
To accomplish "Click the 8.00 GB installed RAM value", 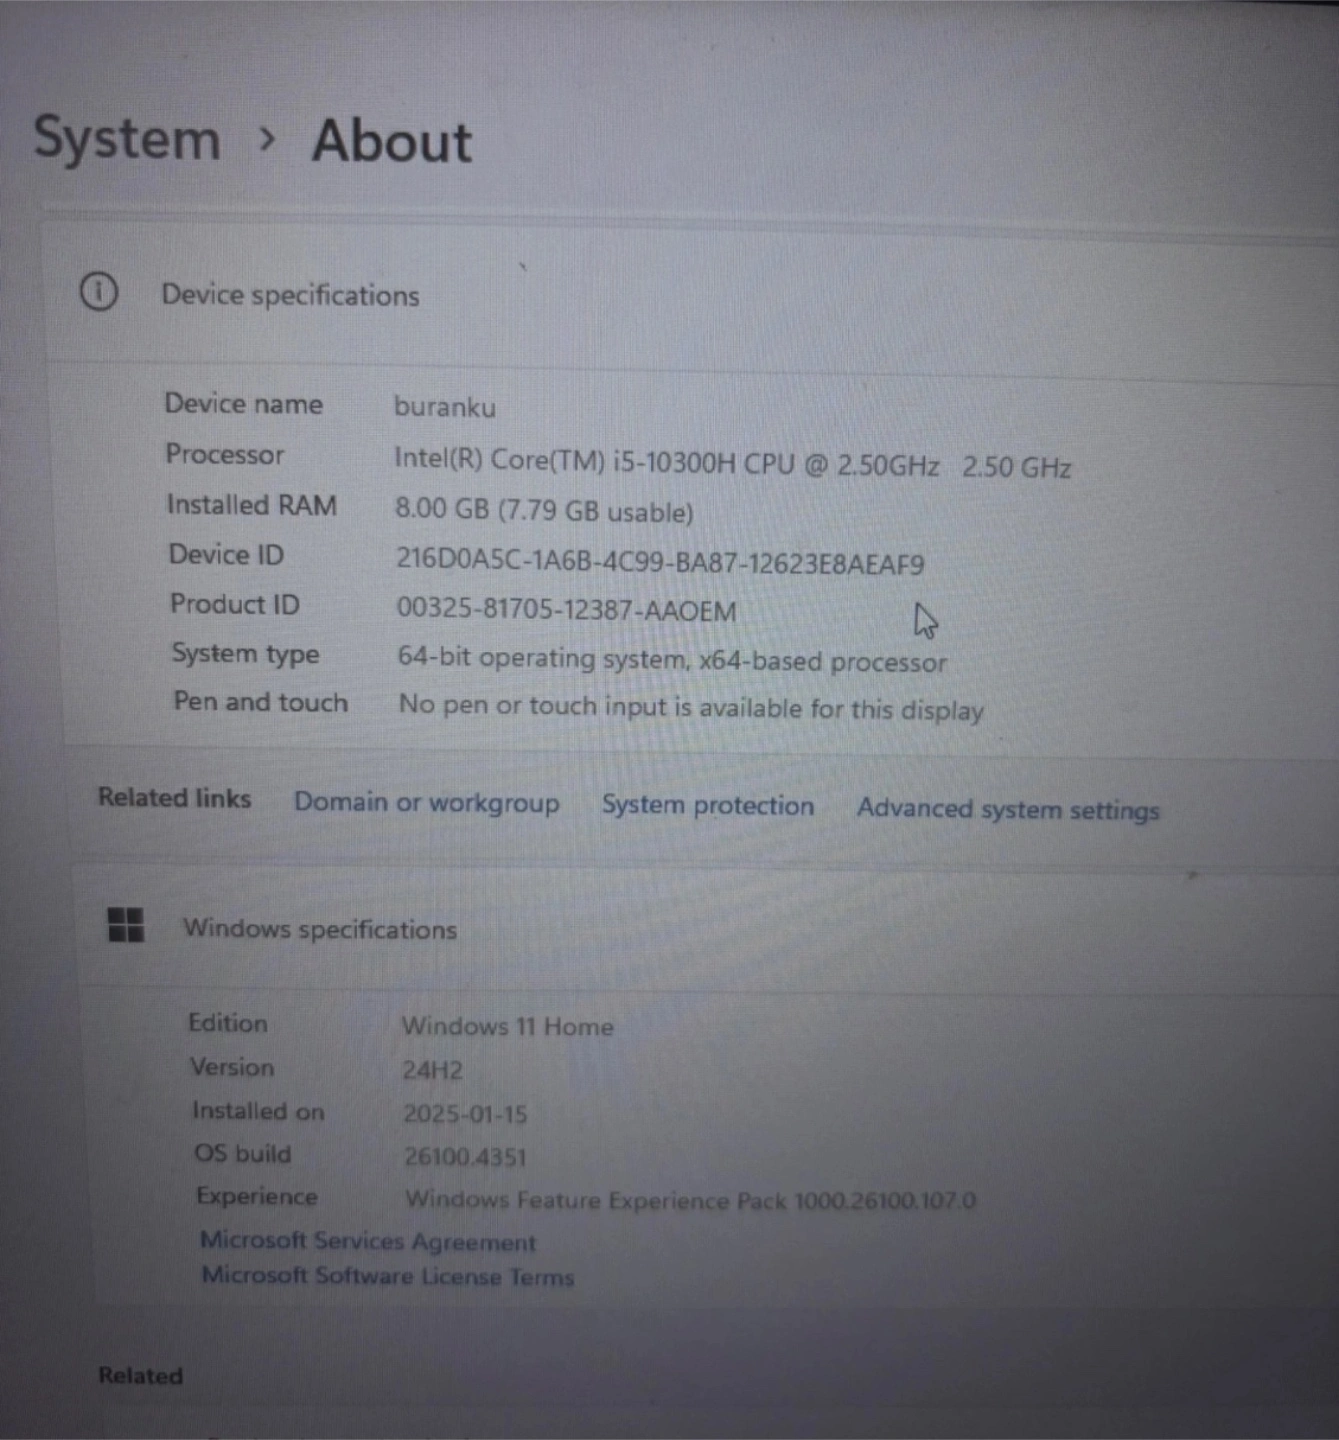I will pyautogui.click(x=544, y=511).
